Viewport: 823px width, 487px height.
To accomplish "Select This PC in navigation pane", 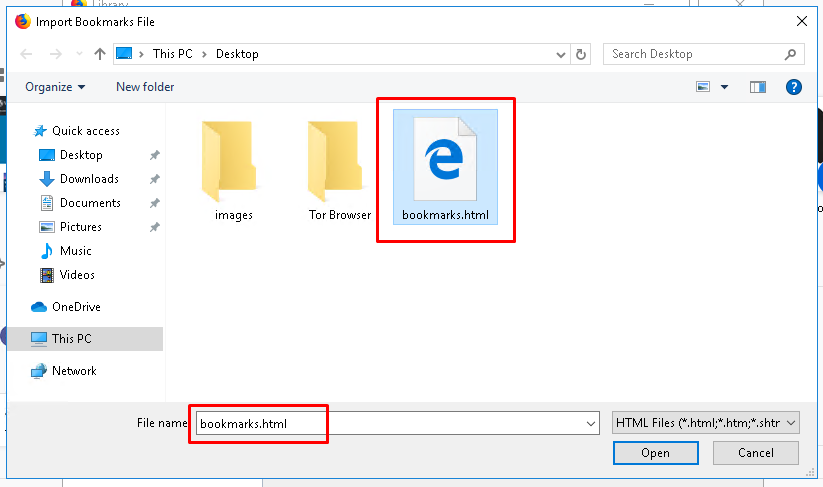I will 85,339.
